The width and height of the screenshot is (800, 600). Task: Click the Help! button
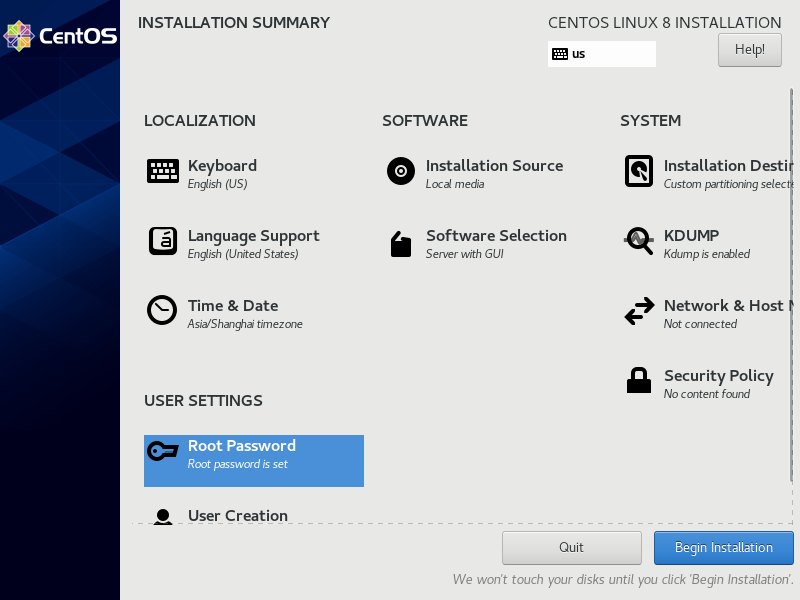pyautogui.click(x=749, y=50)
